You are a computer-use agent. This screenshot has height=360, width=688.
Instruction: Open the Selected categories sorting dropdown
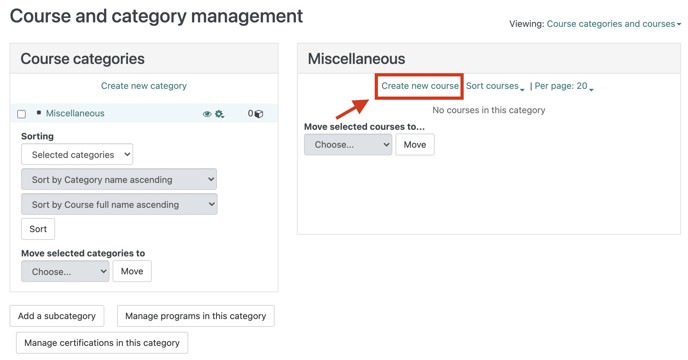77,155
